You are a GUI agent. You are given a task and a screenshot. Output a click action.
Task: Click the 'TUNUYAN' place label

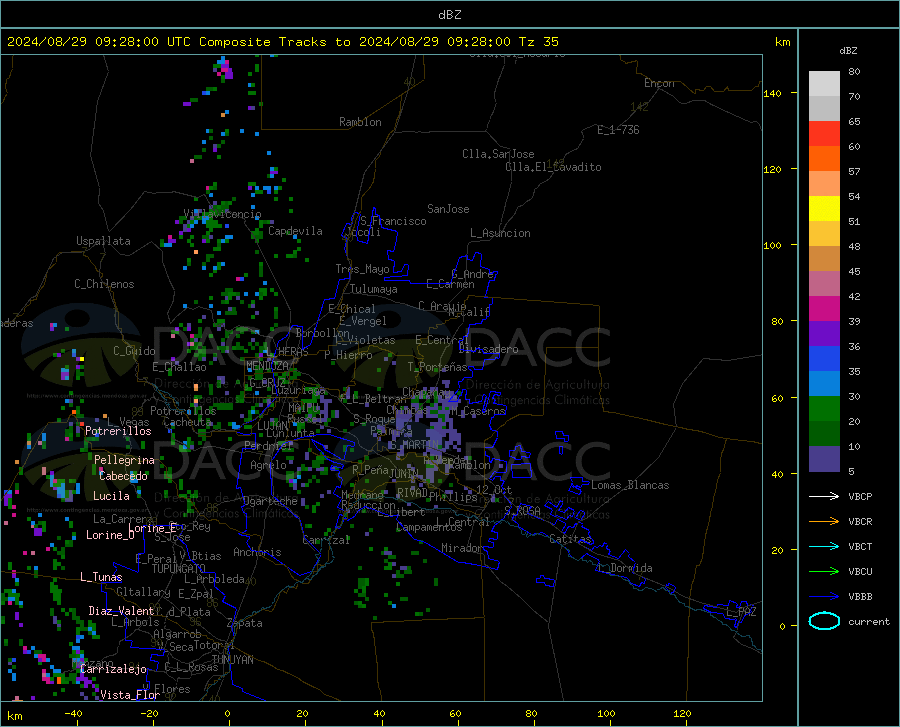click(x=232, y=660)
